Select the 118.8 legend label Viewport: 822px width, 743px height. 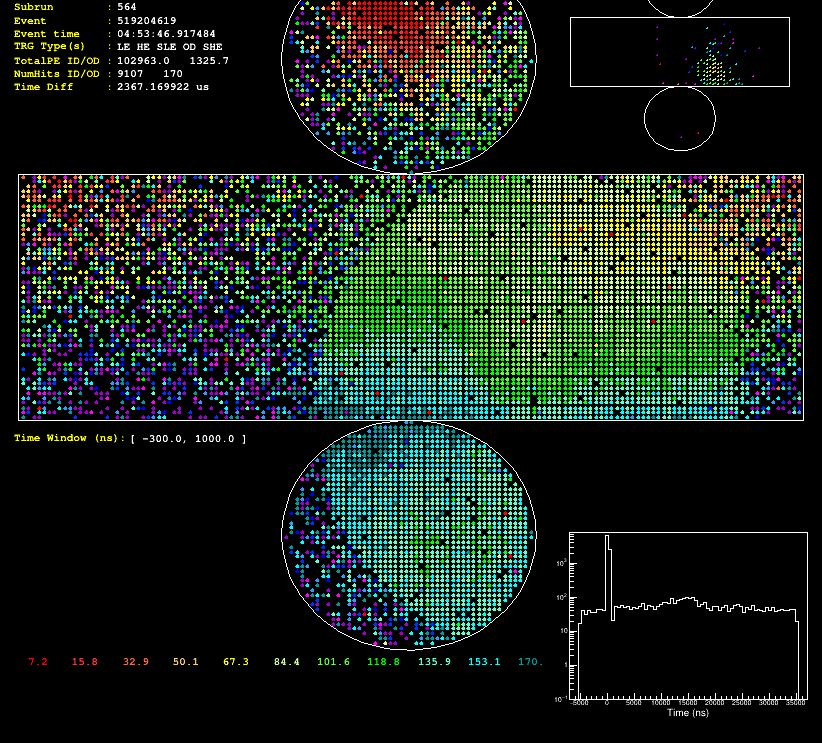pos(383,662)
